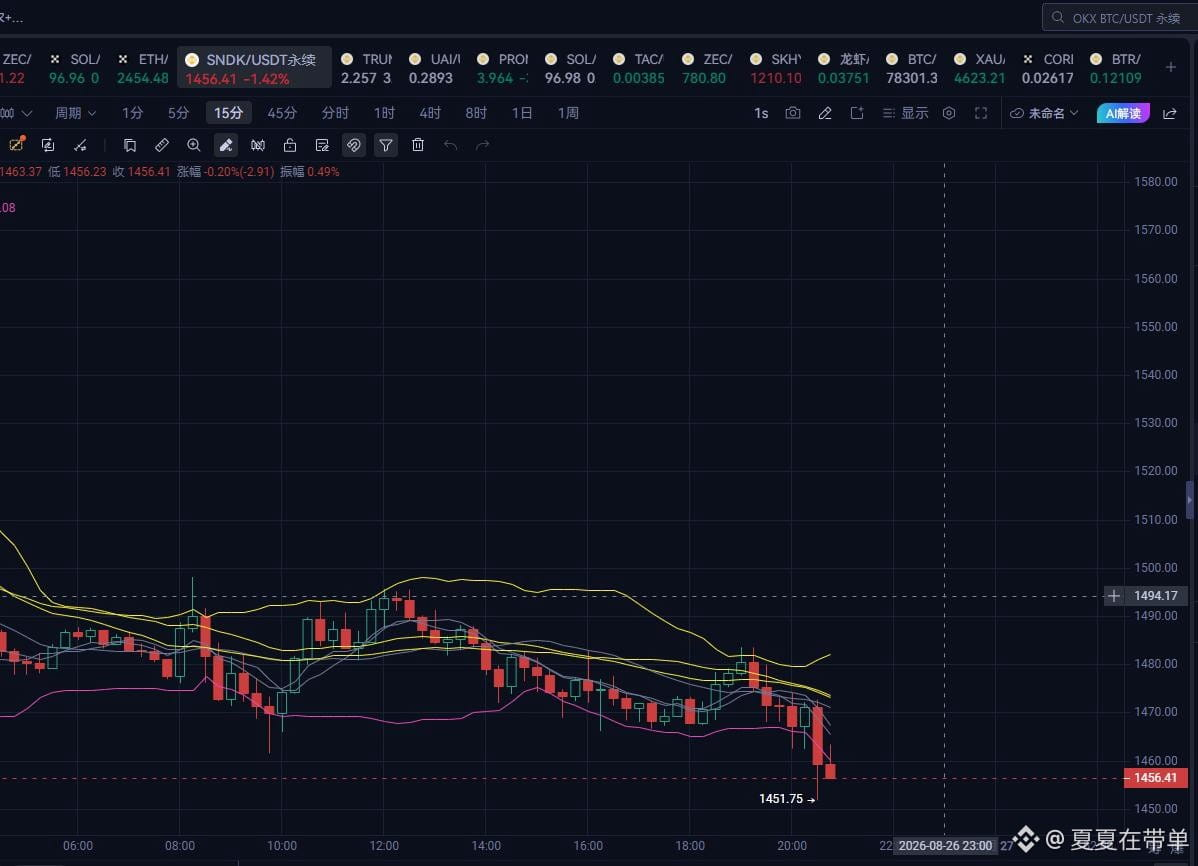Click the add-panel icon beside the pencil

857,113
